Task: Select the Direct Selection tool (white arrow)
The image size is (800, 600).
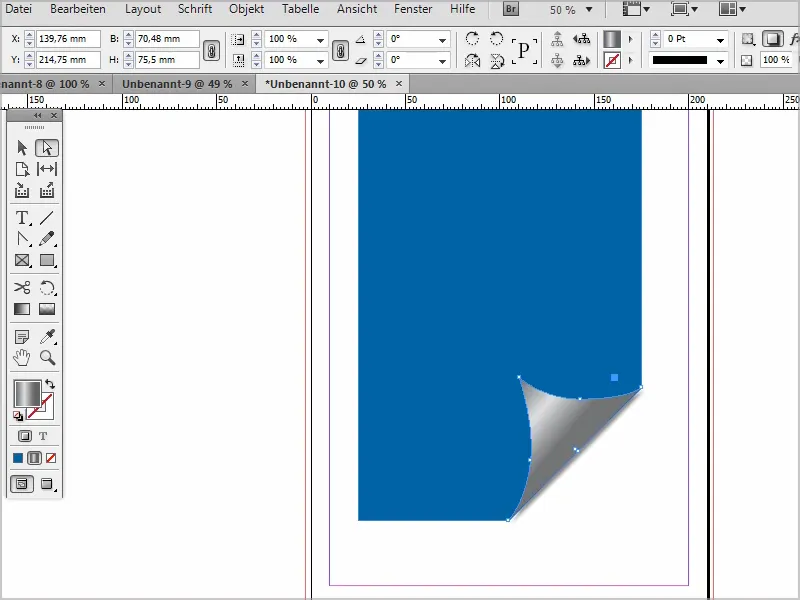Action: [47, 148]
